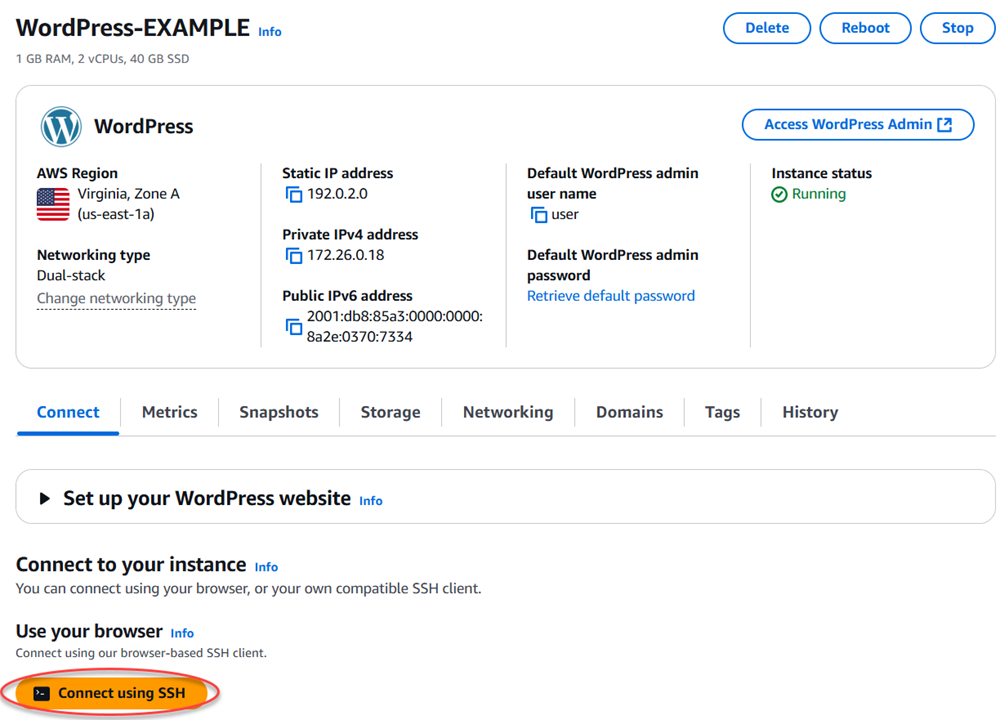Copy the Private IPv4 address
This screenshot has height=720, width=1000.
click(294, 256)
